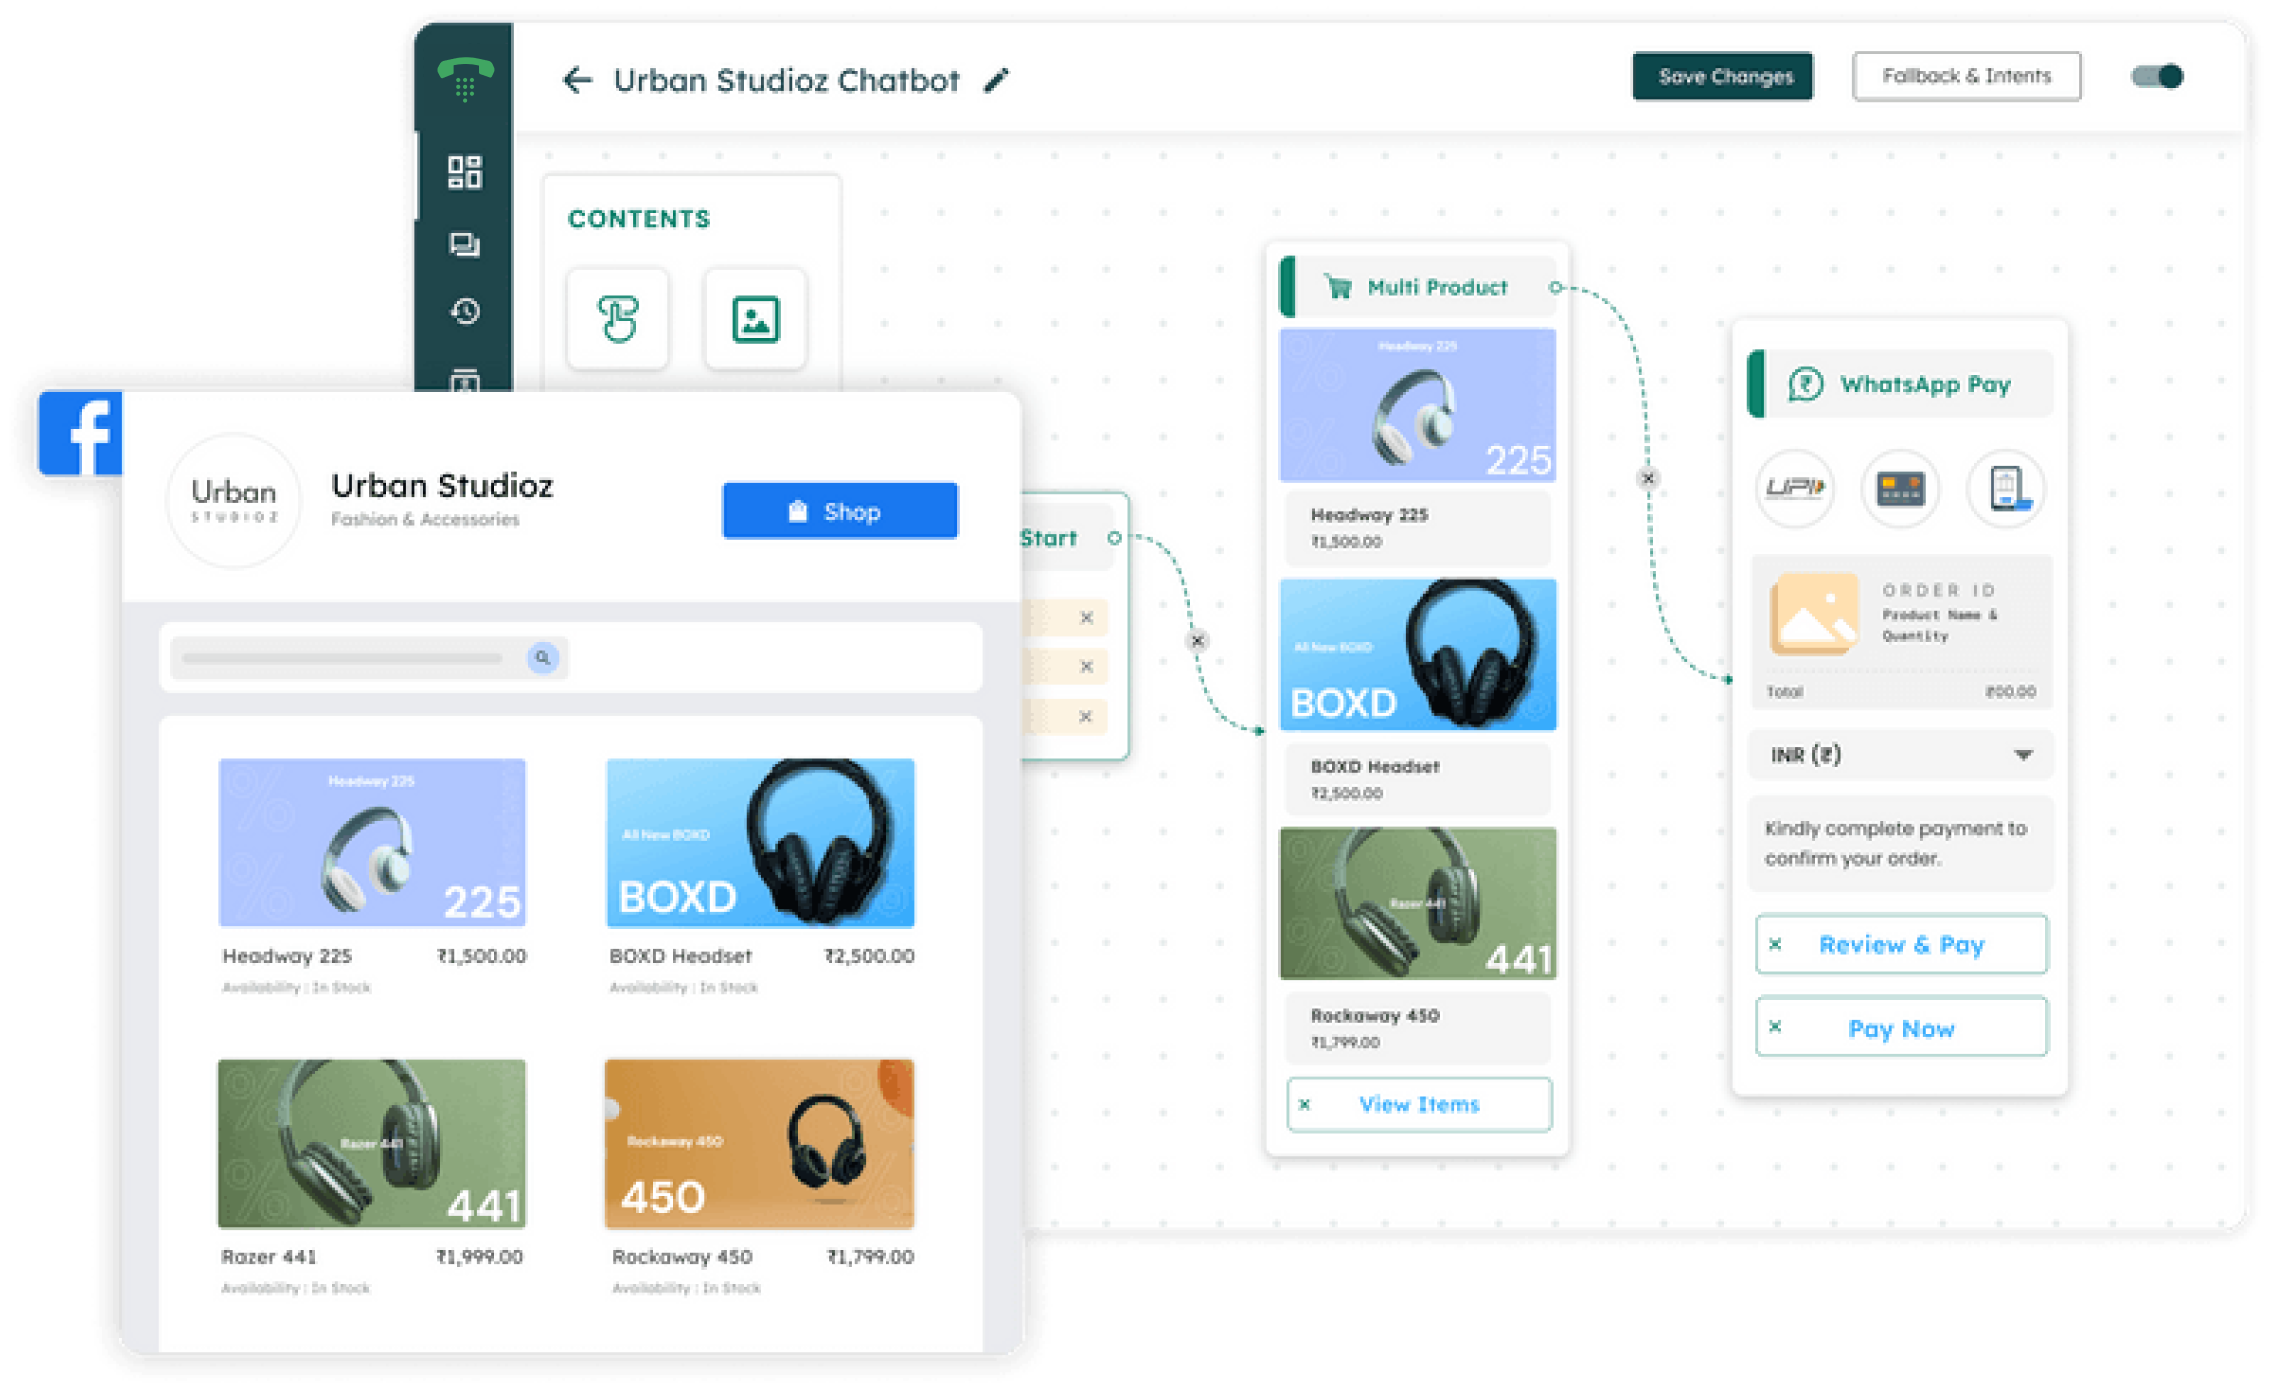Click Razer 441 product name
This screenshot has height=1392, width=2272.
(x=269, y=1256)
